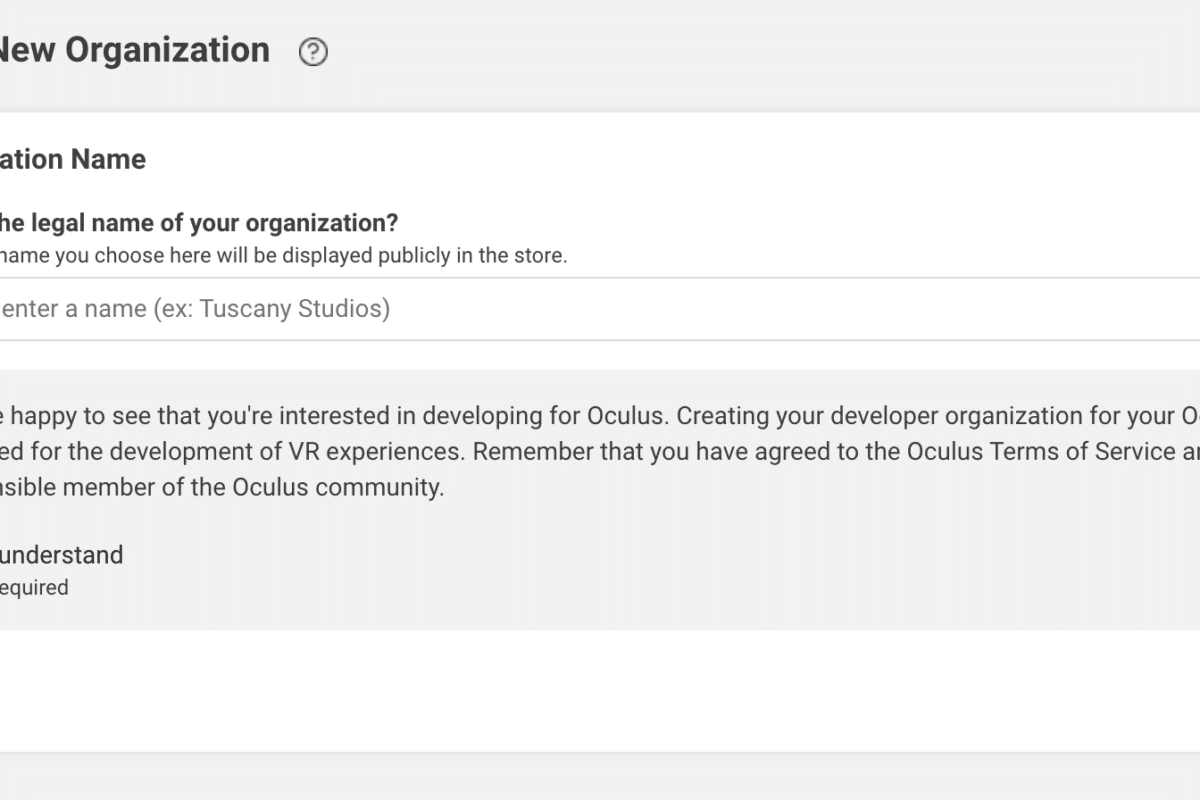Click the gray footer area below the form card
This screenshot has width=1200, height=800.
click(600, 777)
